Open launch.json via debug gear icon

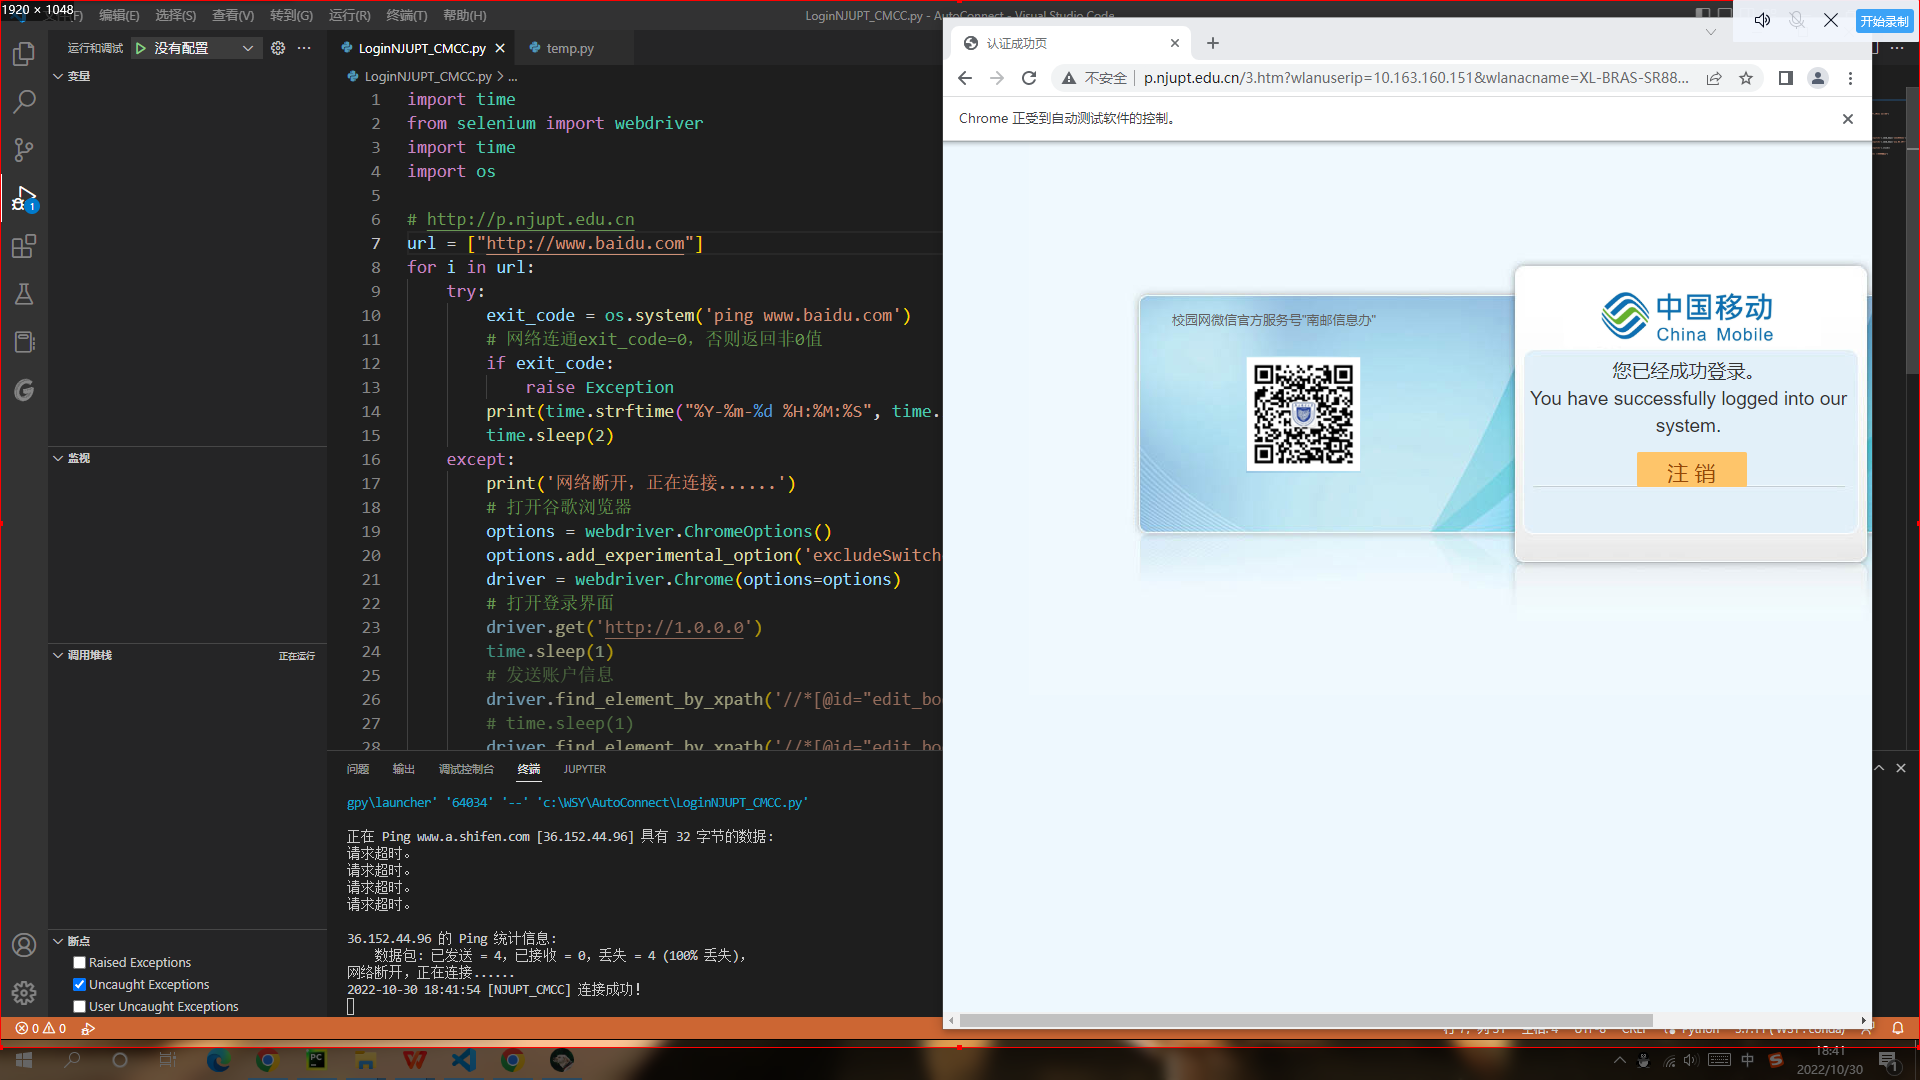278,48
